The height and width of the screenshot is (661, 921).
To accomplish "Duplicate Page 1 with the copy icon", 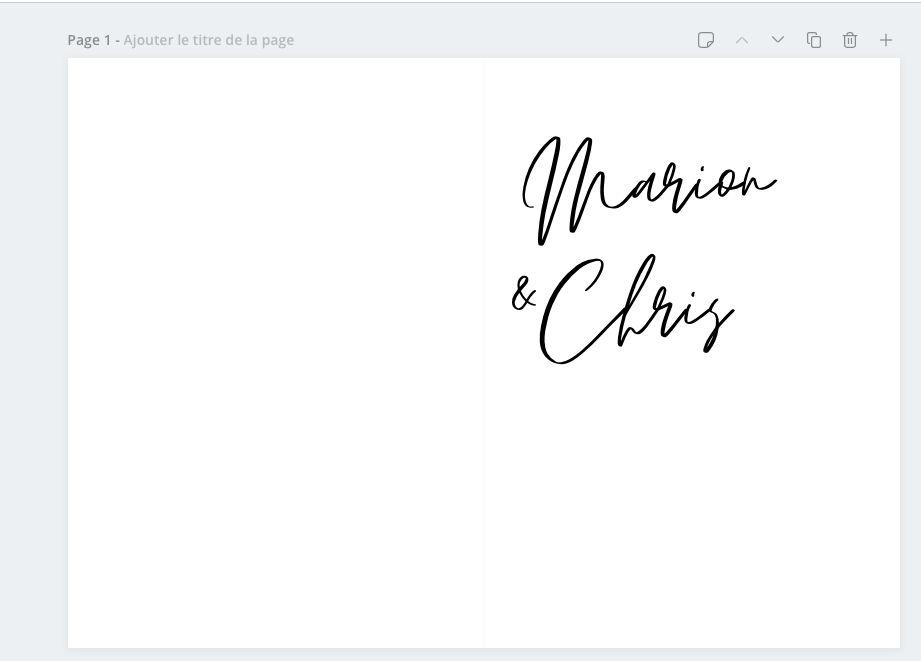I will click(814, 40).
